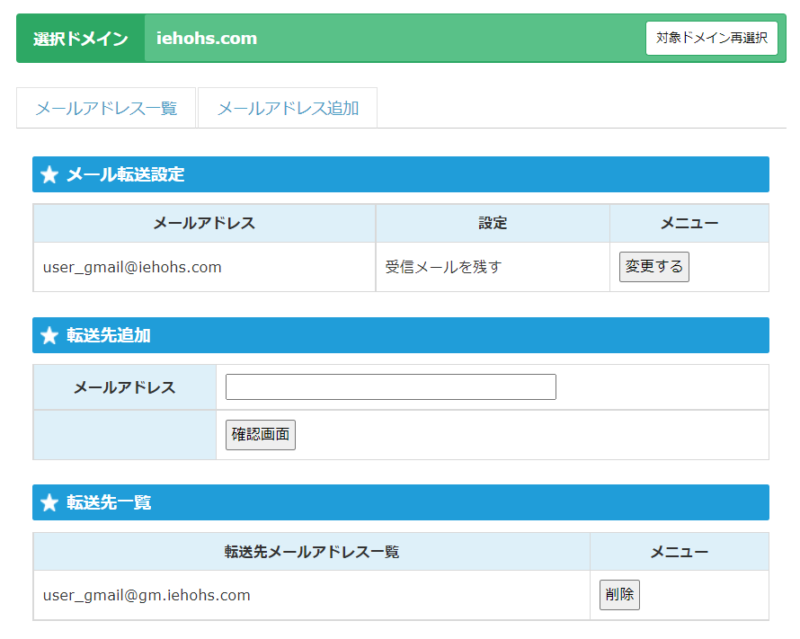This screenshot has height=639, width=800.
Task: Click the star icon beside 転送先一覧
Action: (49, 503)
